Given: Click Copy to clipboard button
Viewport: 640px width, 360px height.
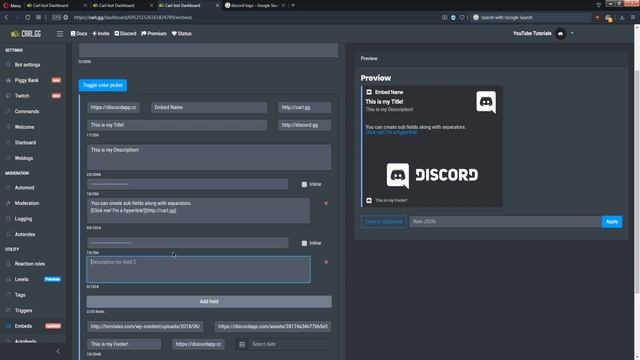Looking at the screenshot, I should point(383,222).
